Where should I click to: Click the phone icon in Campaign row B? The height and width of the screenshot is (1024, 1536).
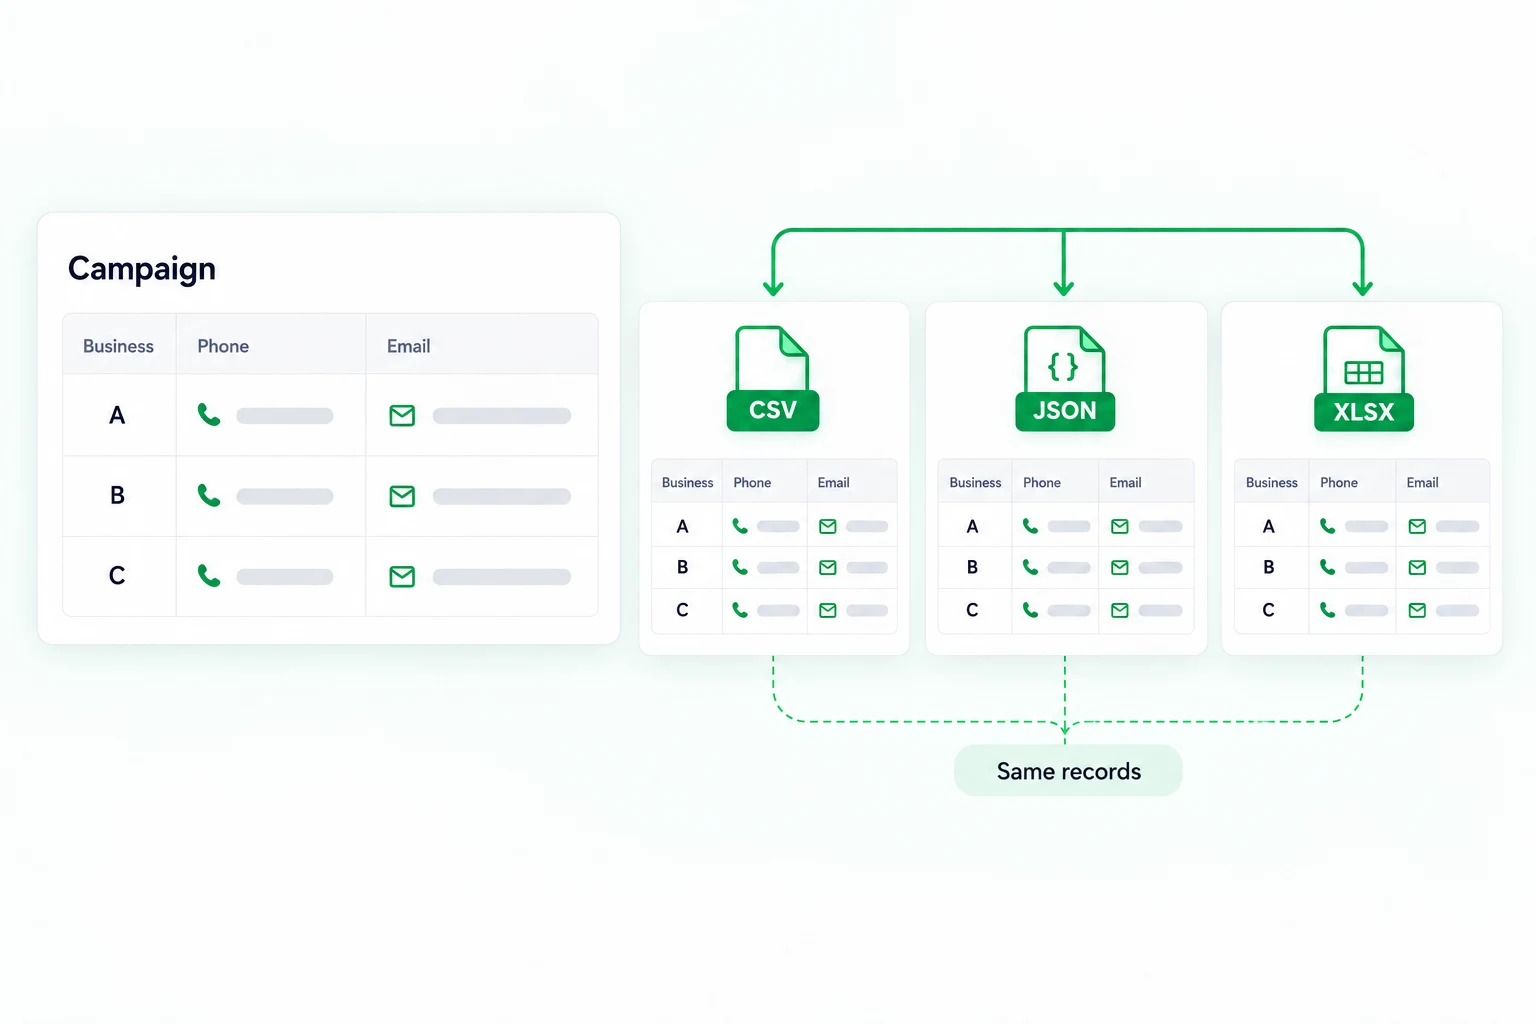[209, 496]
